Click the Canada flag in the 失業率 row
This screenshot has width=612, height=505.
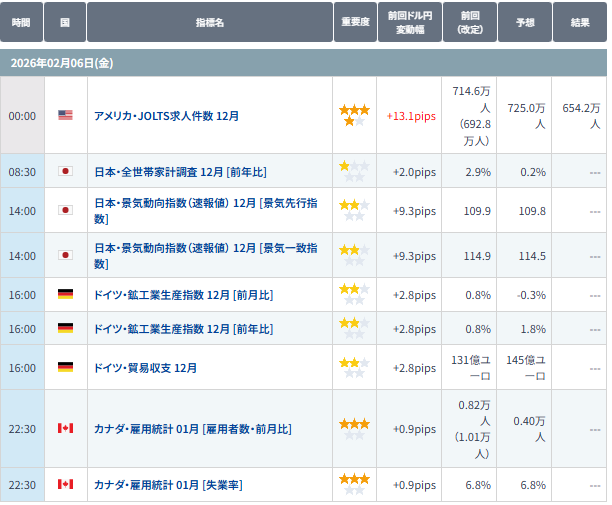click(65, 485)
